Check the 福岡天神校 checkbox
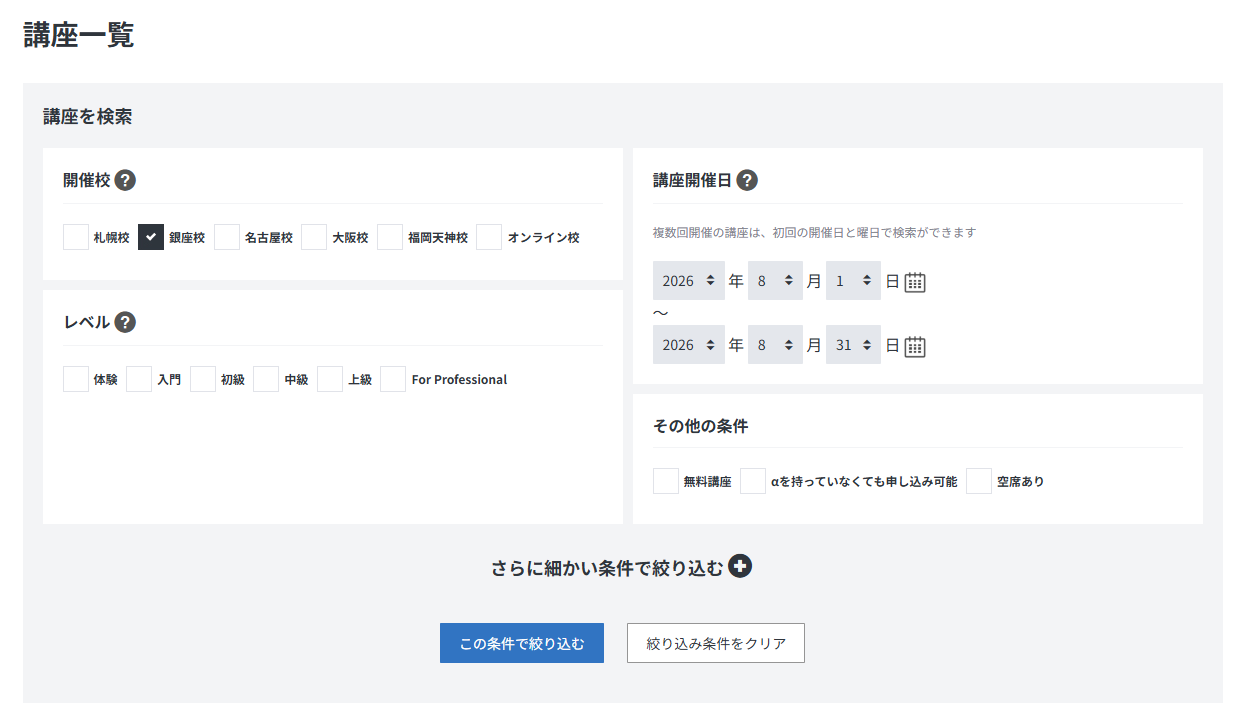Viewport: 1243px width, 724px height. tap(390, 237)
